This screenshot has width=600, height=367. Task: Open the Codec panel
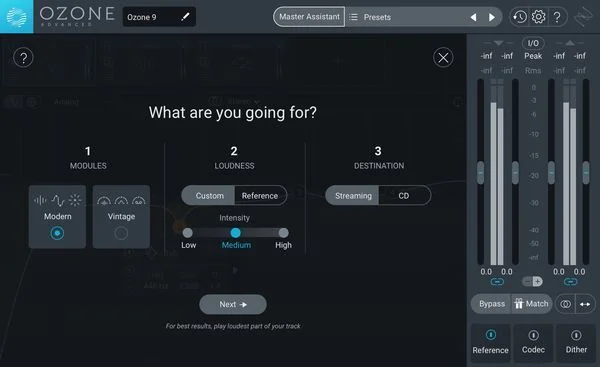533,343
